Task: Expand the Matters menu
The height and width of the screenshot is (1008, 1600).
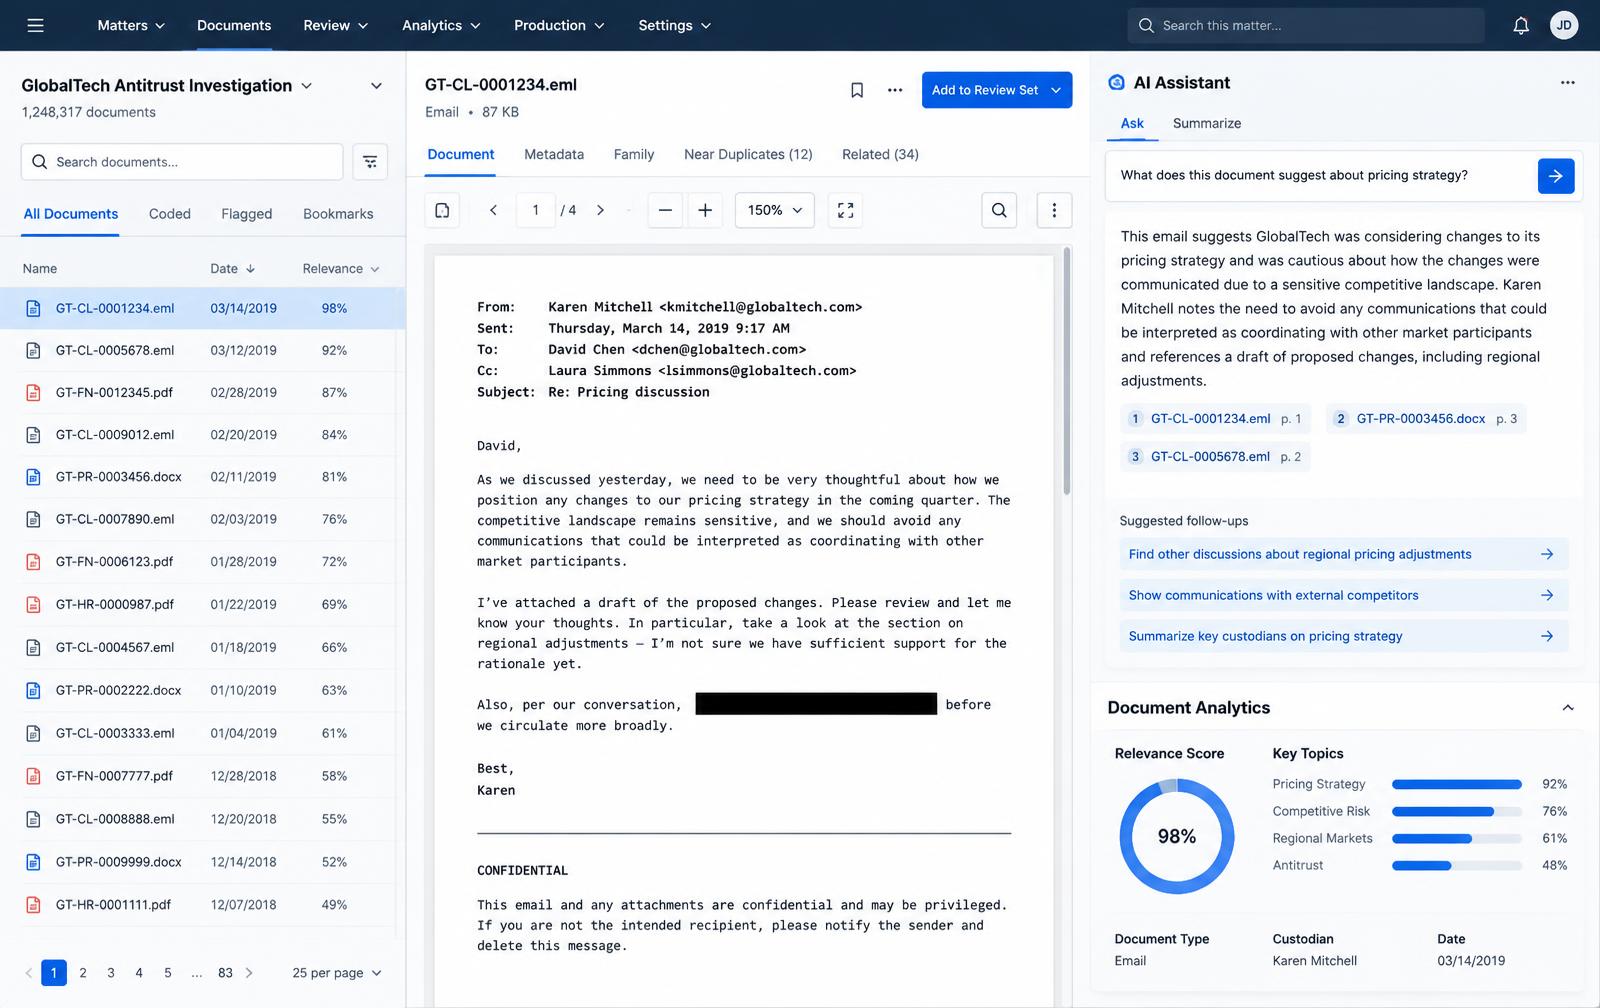Action: 131,25
